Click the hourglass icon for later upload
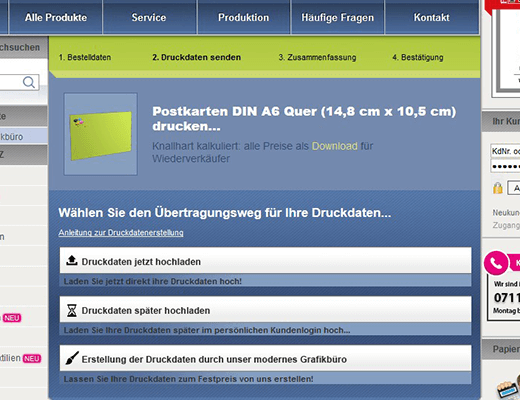520x400 pixels. pyautogui.click(x=72, y=310)
